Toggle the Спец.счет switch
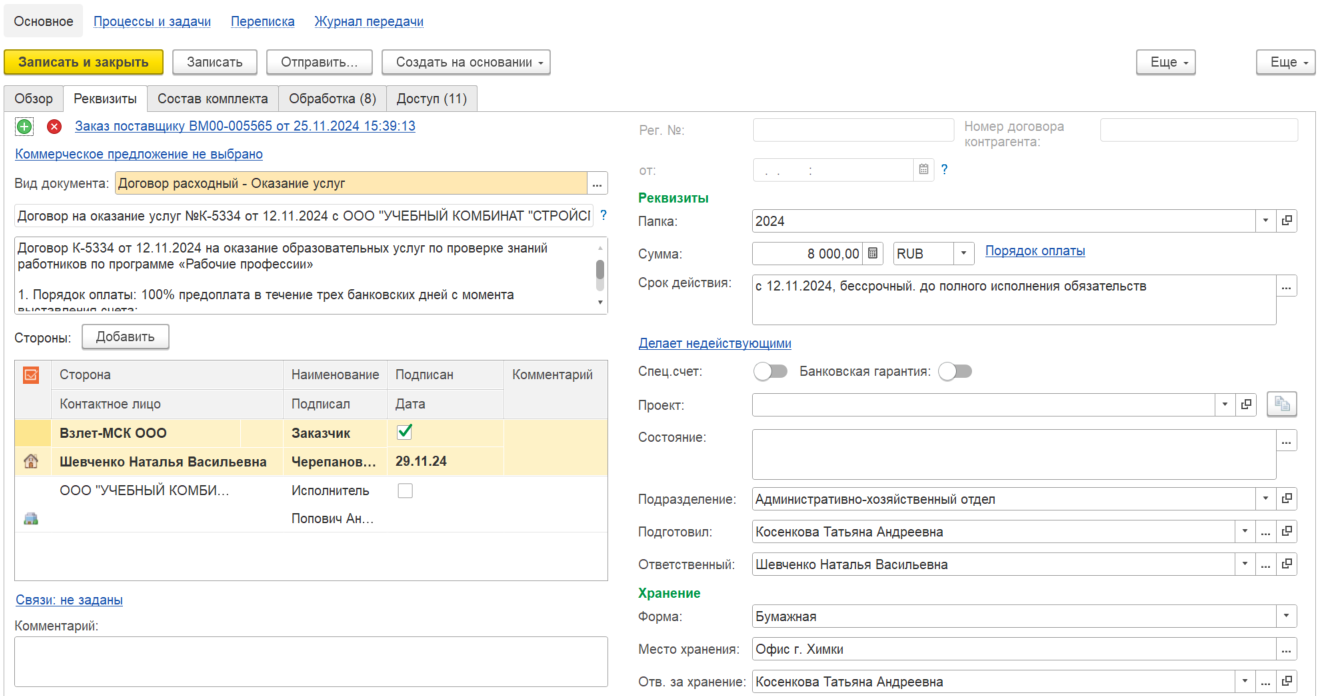1321x697 pixels. (x=771, y=372)
